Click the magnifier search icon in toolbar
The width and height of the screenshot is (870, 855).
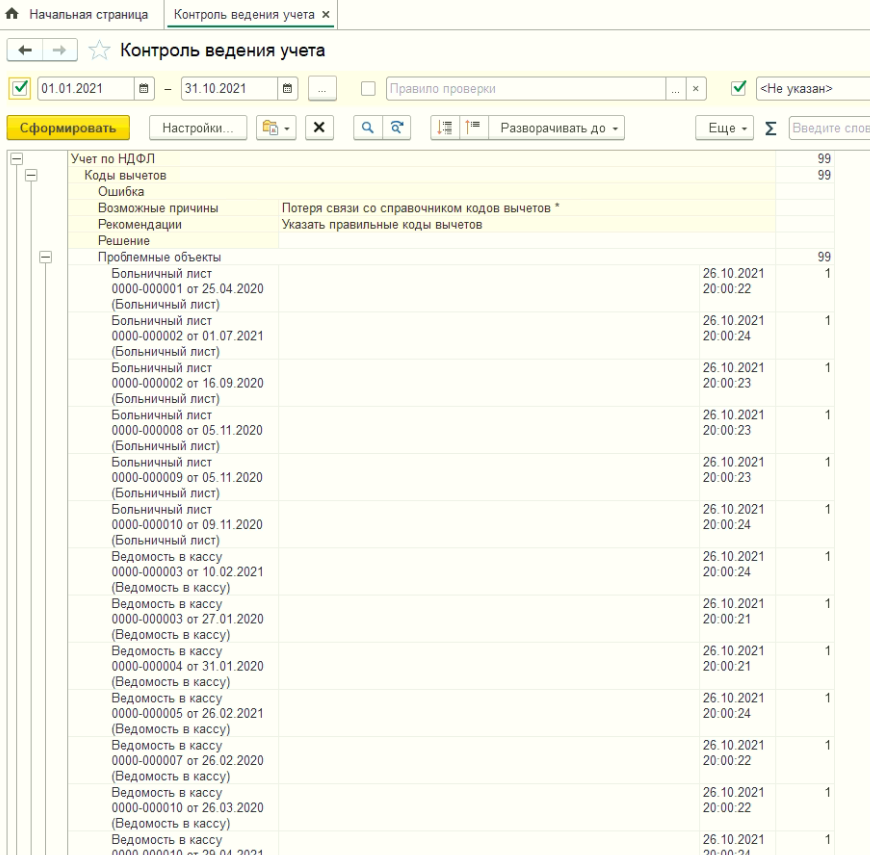pyautogui.click(x=367, y=128)
